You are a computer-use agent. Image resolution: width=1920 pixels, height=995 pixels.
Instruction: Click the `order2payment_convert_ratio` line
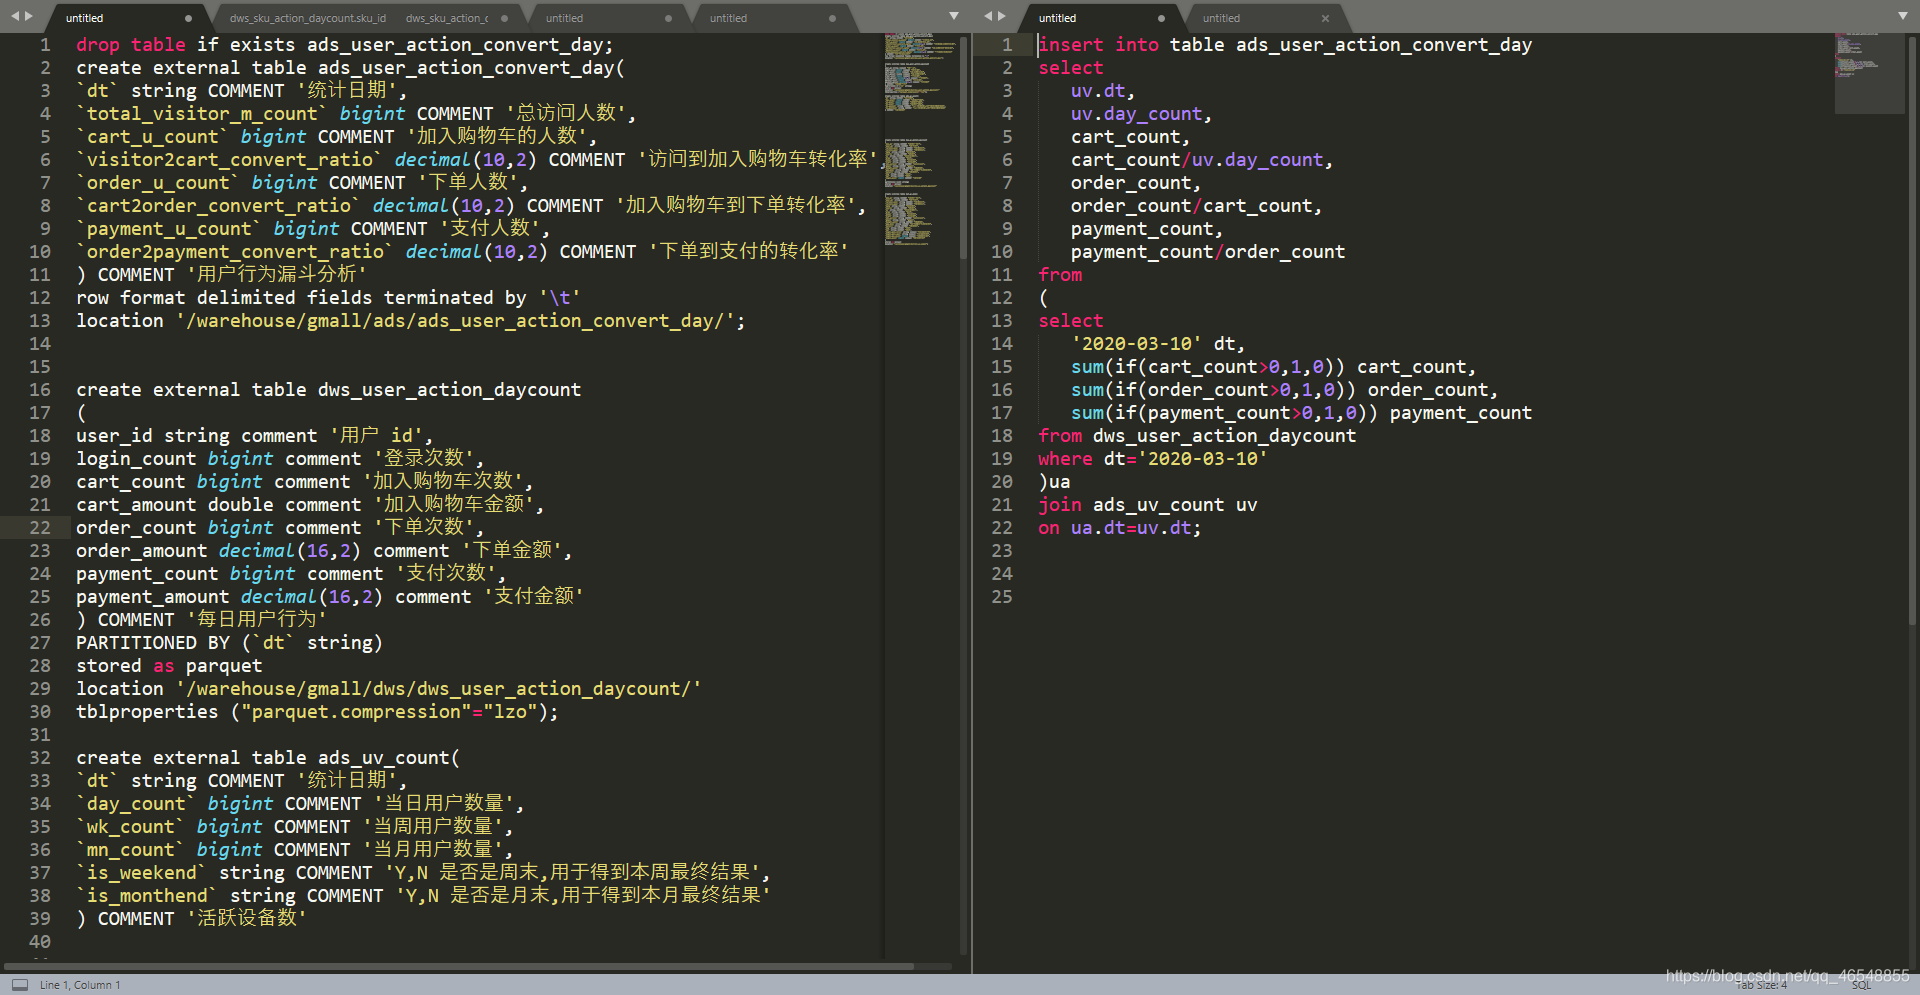[x=462, y=251]
